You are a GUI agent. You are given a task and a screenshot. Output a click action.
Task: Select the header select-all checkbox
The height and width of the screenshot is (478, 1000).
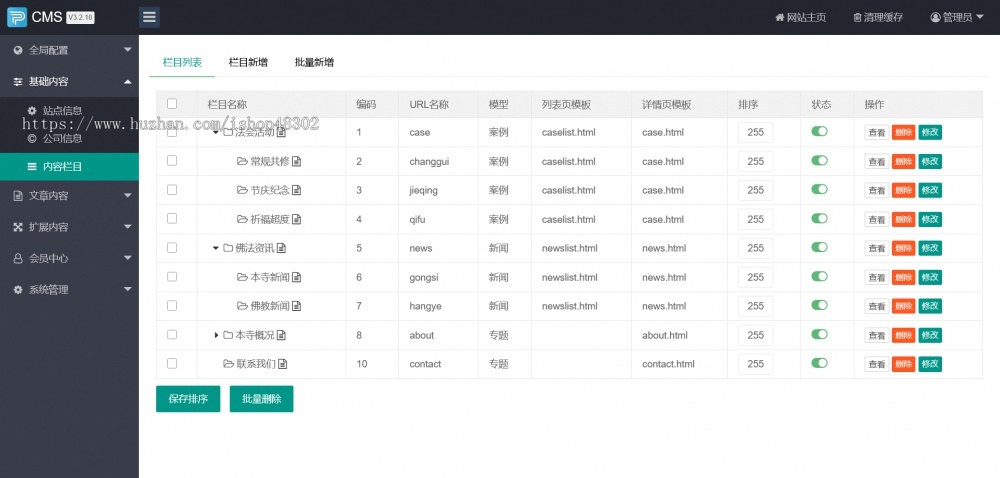coord(172,103)
